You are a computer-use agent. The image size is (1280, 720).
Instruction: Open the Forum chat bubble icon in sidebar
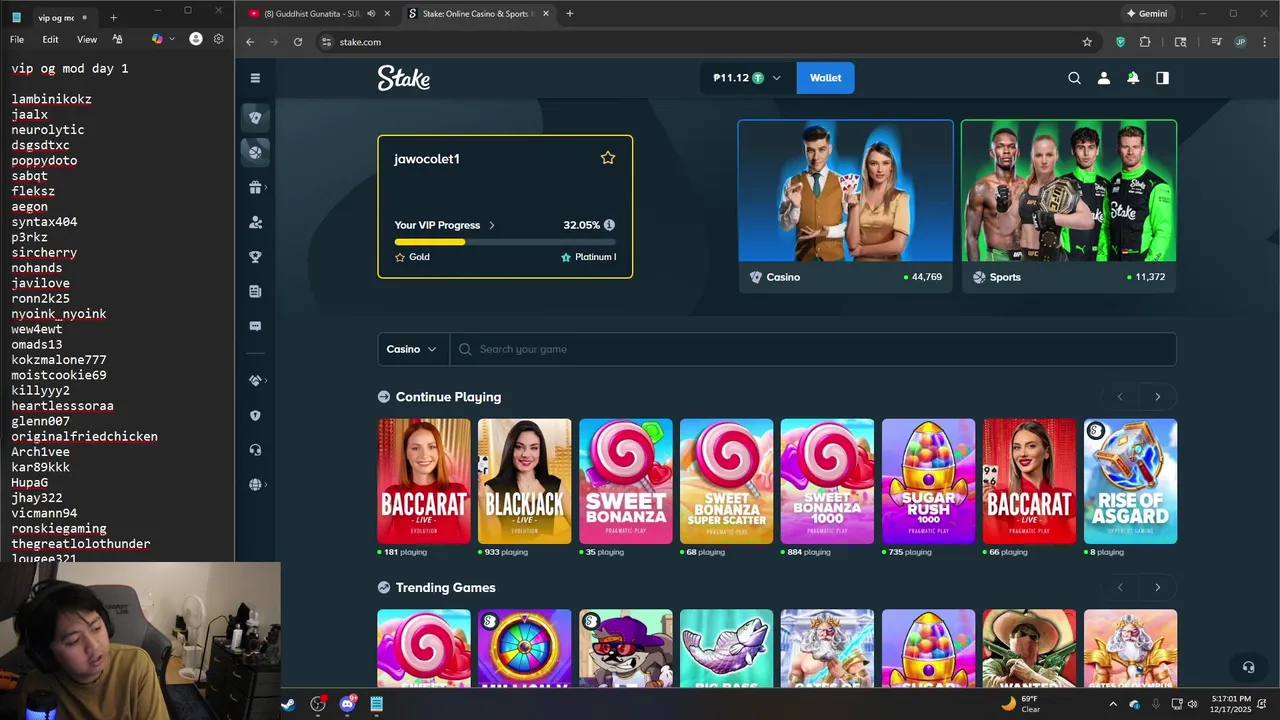[x=255, y=326]
